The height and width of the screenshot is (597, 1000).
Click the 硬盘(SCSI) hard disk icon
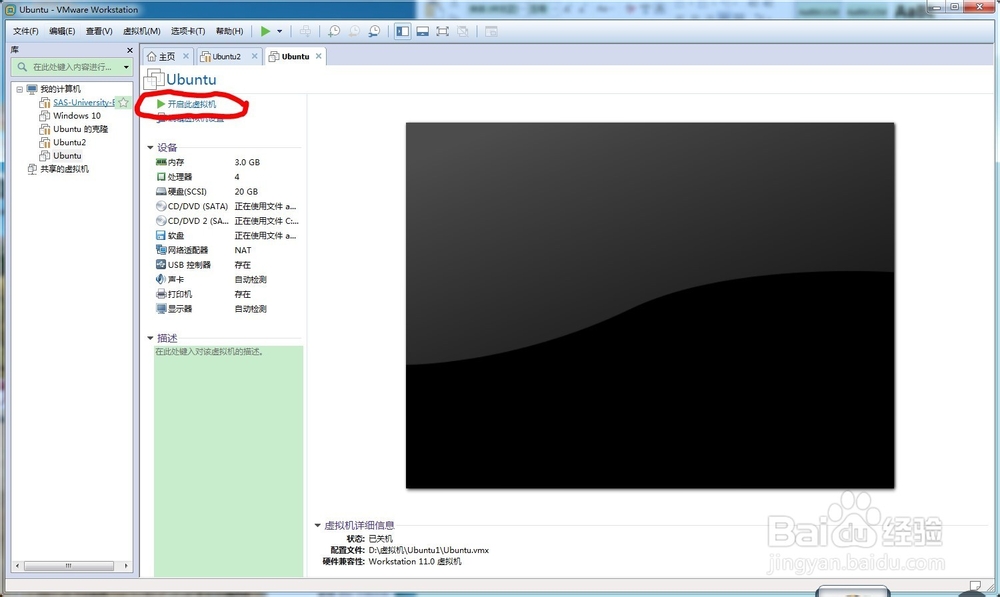[161, 191]
